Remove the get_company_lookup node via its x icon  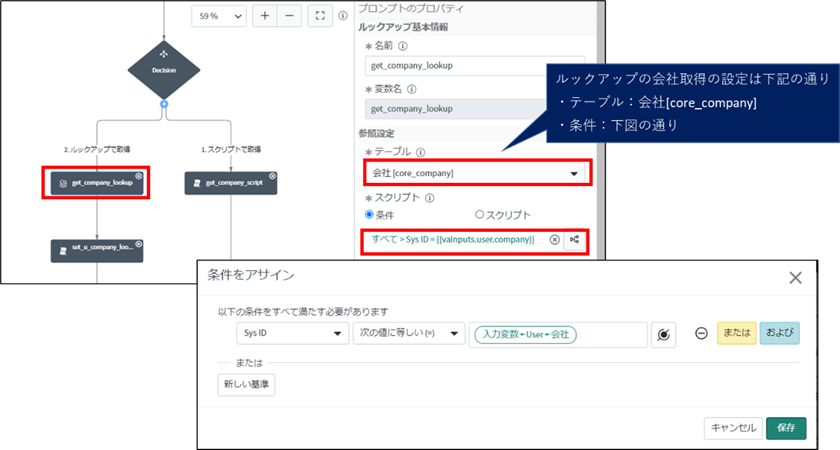point(139,176)
